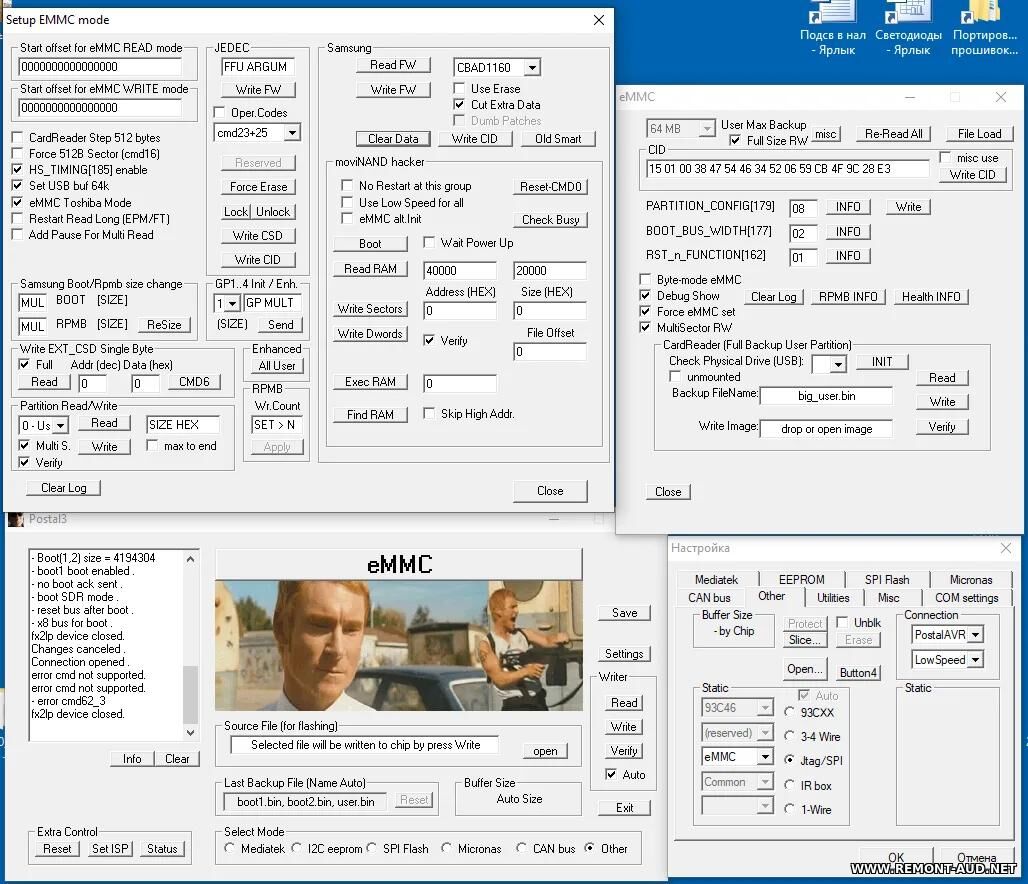Expand the LowSpeed dropdown
This screenshot has width=1028, height=884.
point(976,660)
